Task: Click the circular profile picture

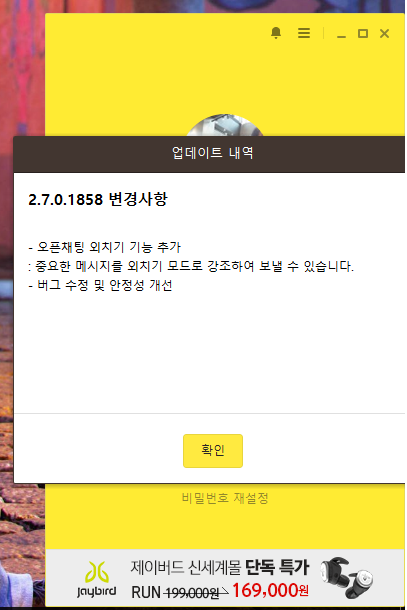Action: (x=225, y=125)
